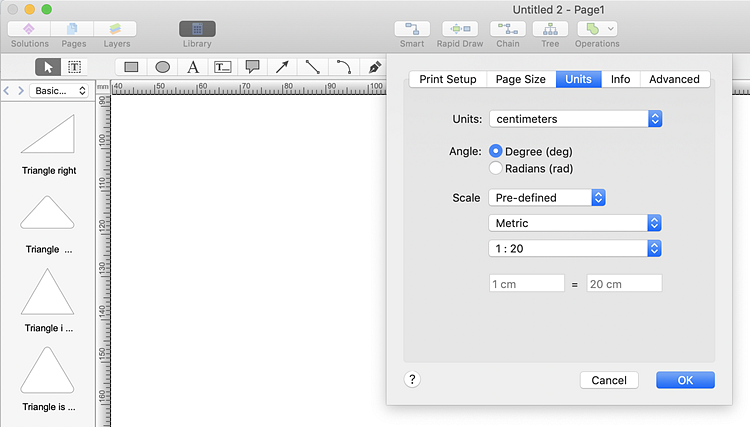
Task: Open the 1 : 20 scale ratio dropdown
Action: tap(575, 248)
